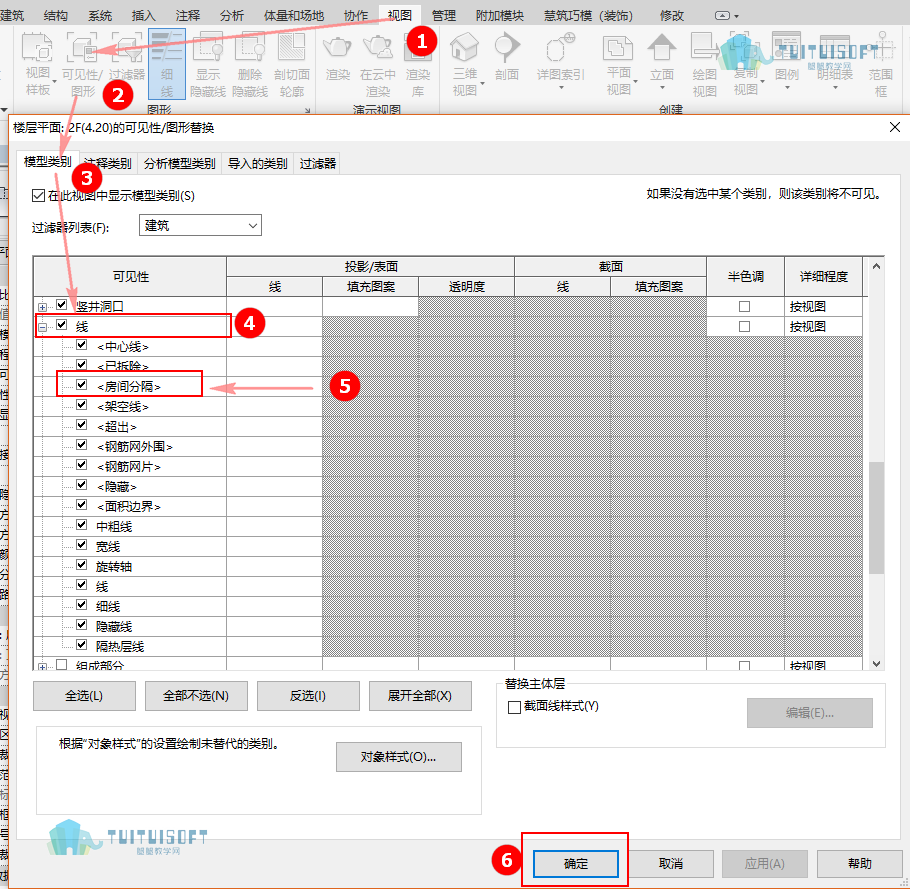Open the 平面视图 plan views tool
Screen dimensions: 910x889
(619, 64)
